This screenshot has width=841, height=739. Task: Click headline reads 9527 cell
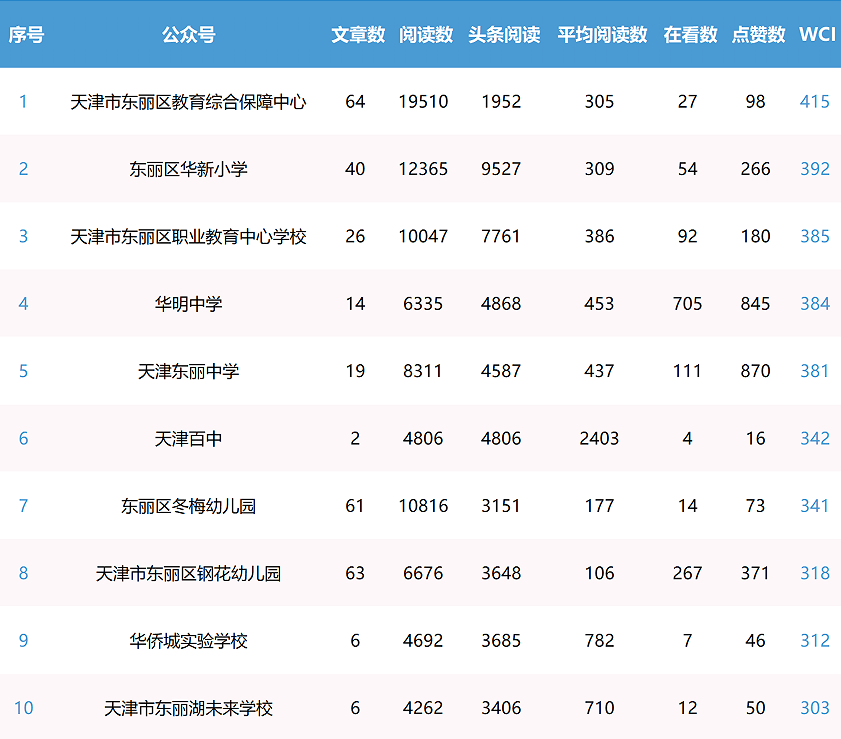[501, 169]
